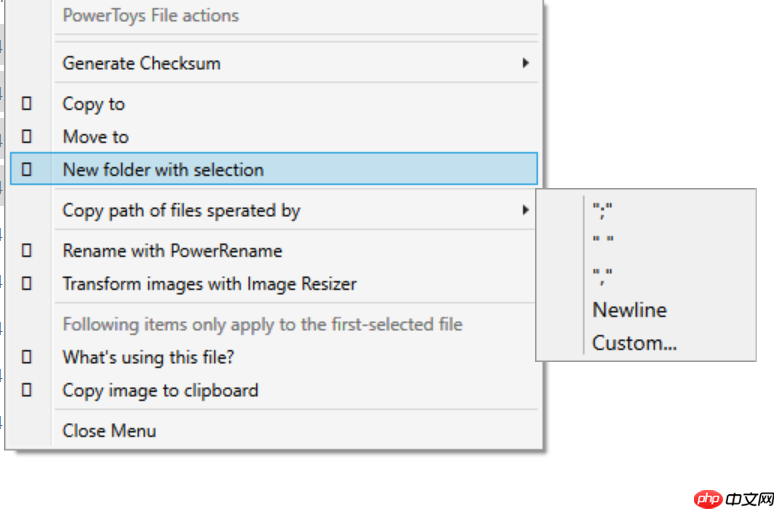Screen dimensions: 775x509
Task: Select Copy path of files sperated by
Action: tap(181, 210)
